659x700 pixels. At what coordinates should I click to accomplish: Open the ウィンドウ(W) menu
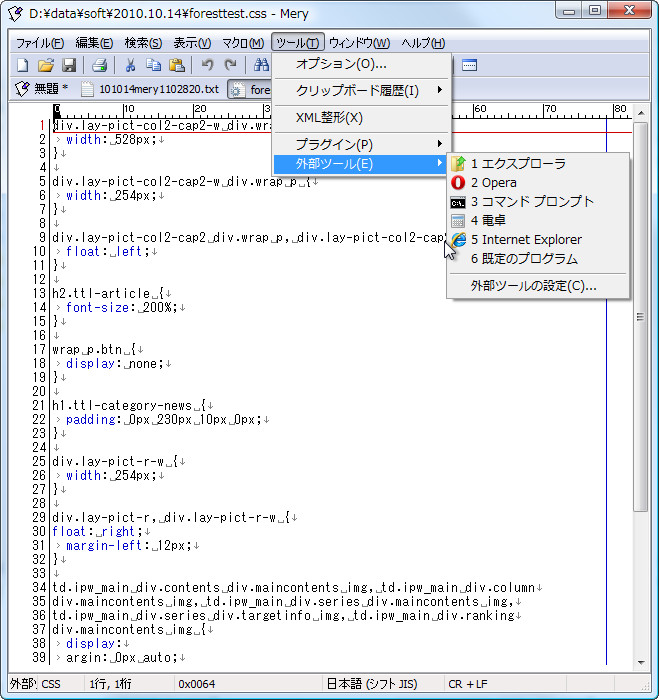pos(359,43)
